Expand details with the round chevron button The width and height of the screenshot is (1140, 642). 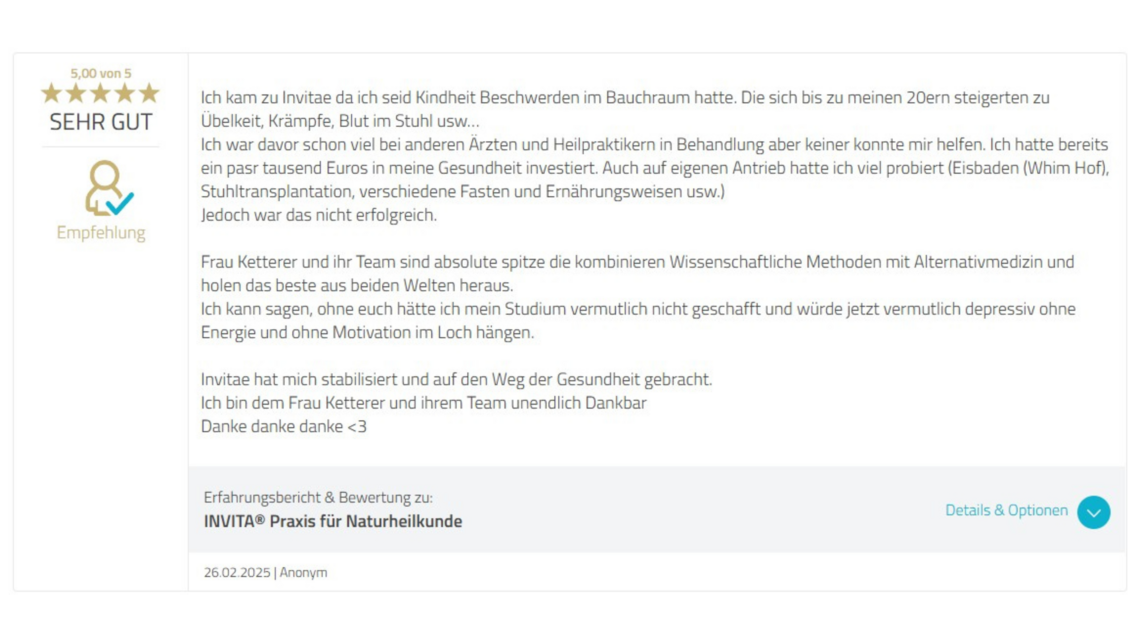point(1093,512)
